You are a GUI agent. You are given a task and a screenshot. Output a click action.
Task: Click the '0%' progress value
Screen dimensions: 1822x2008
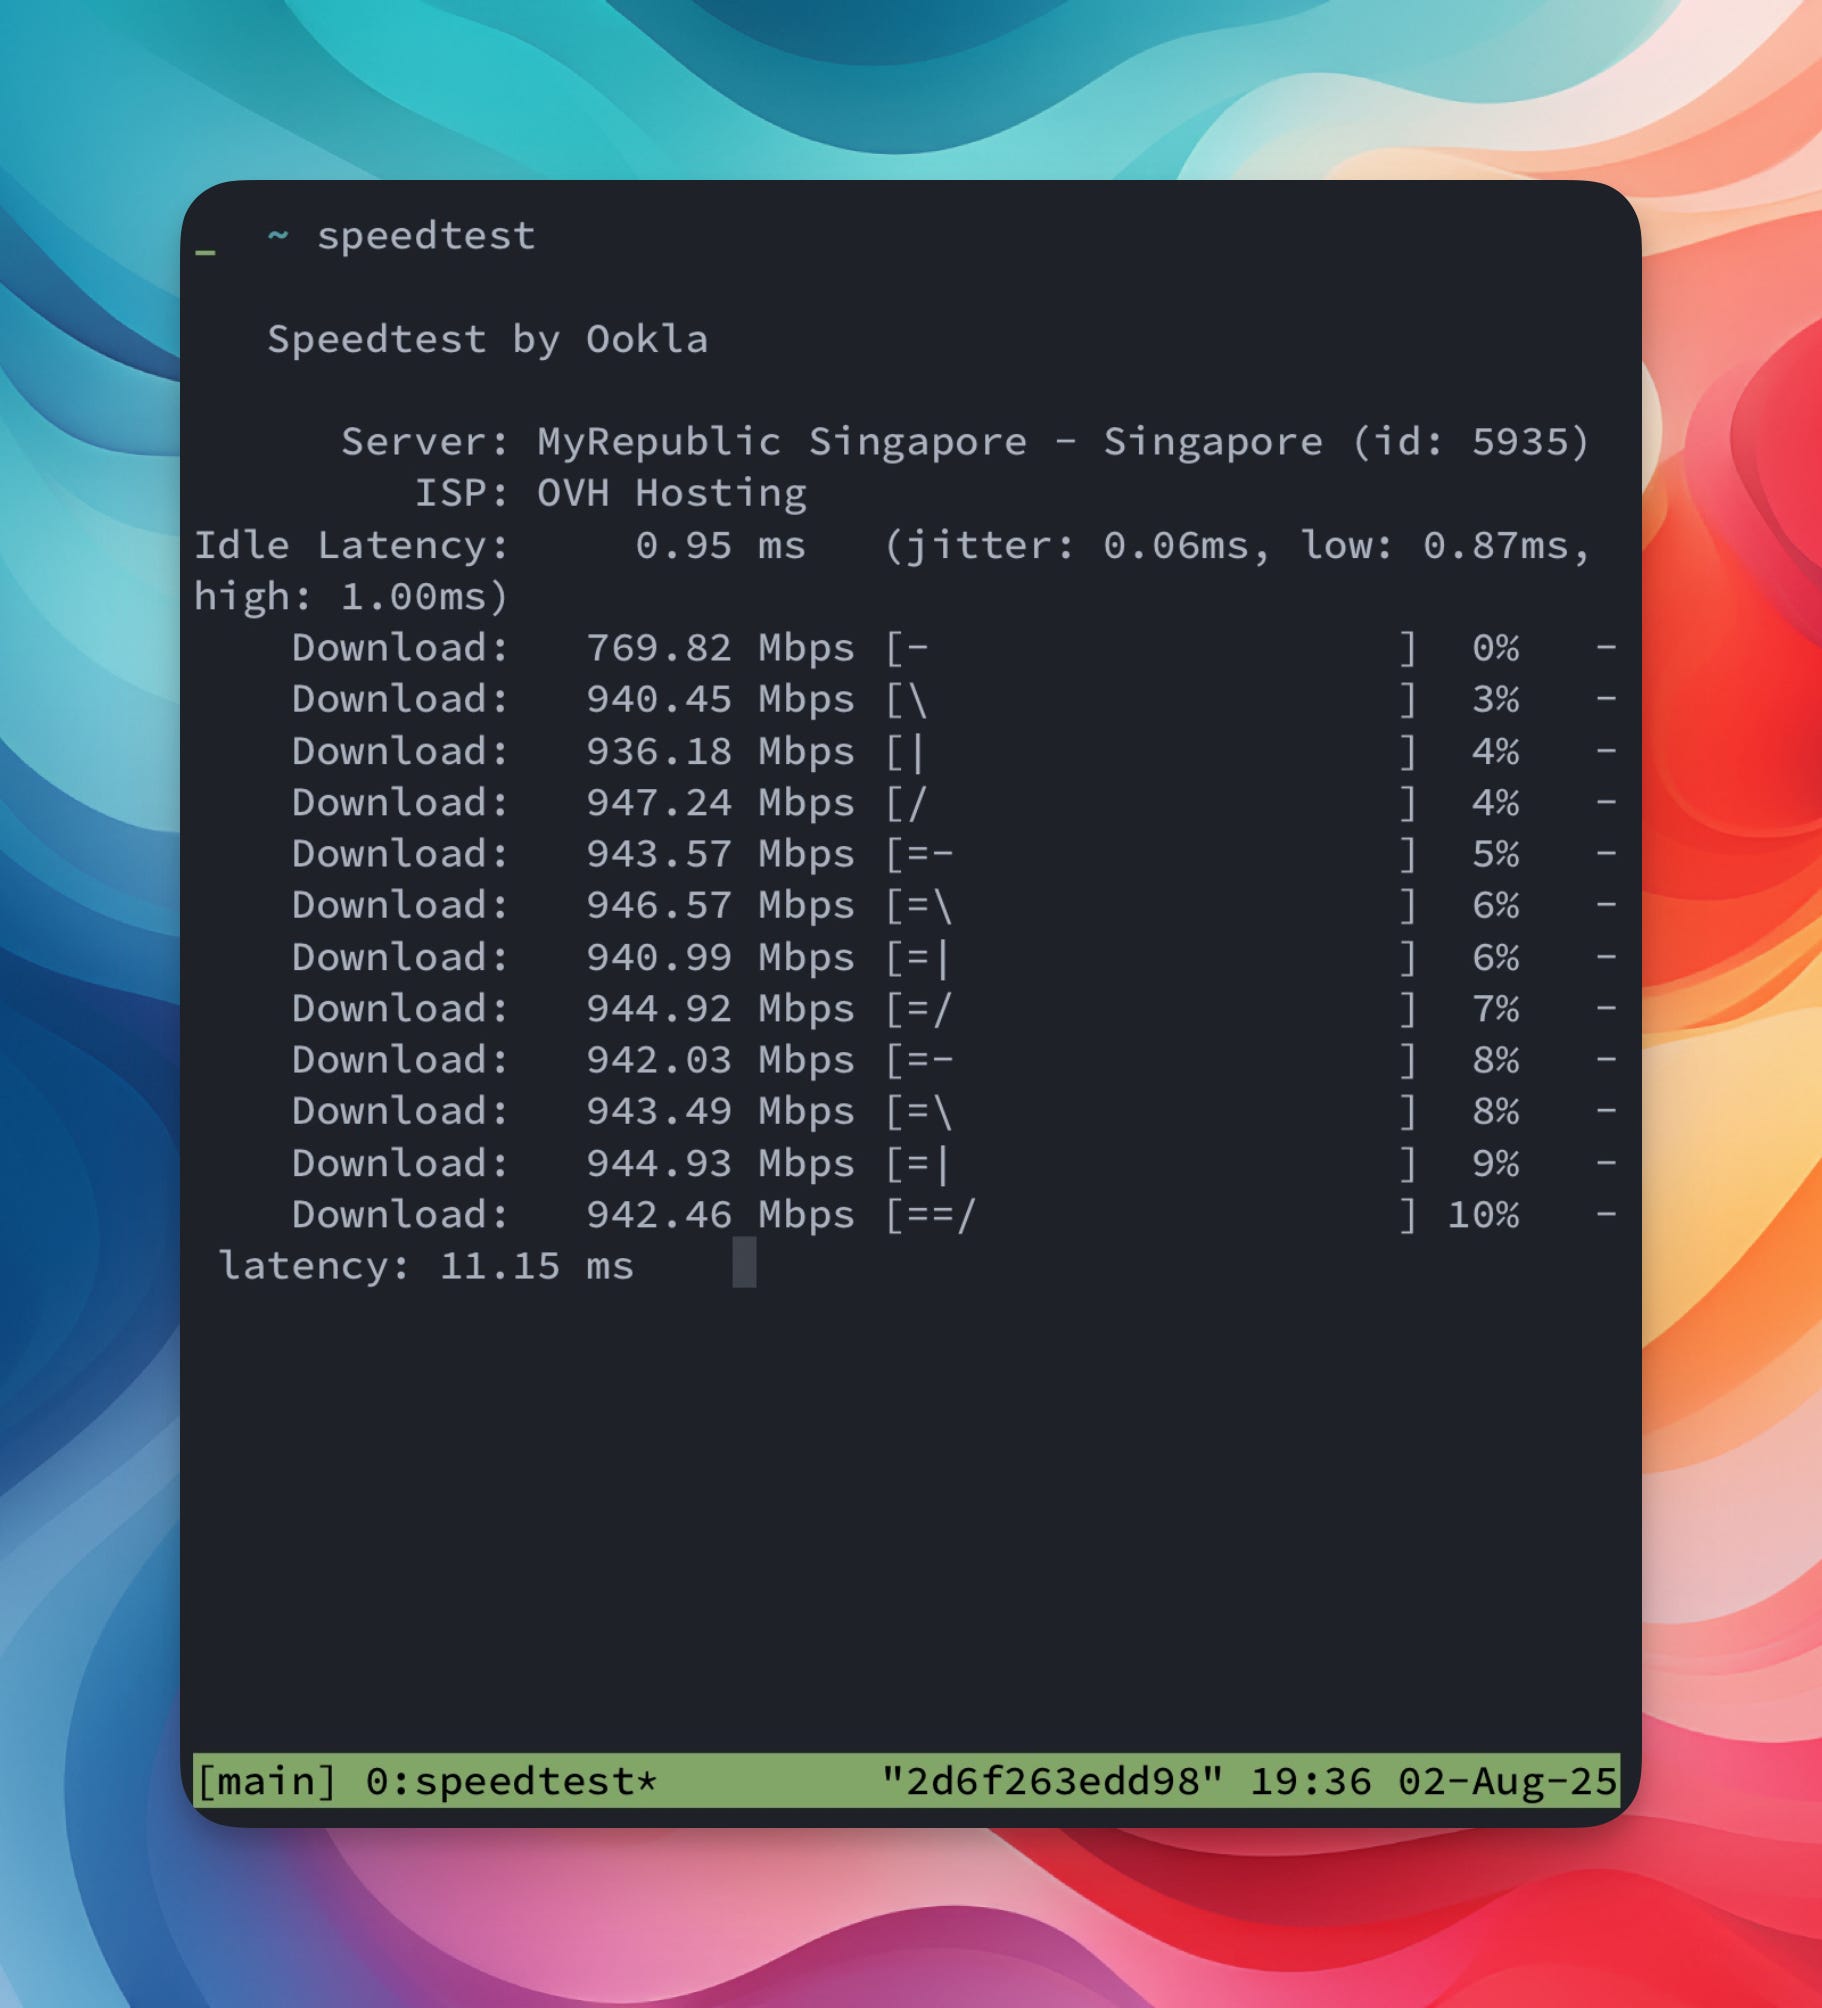pos(1496,649)
